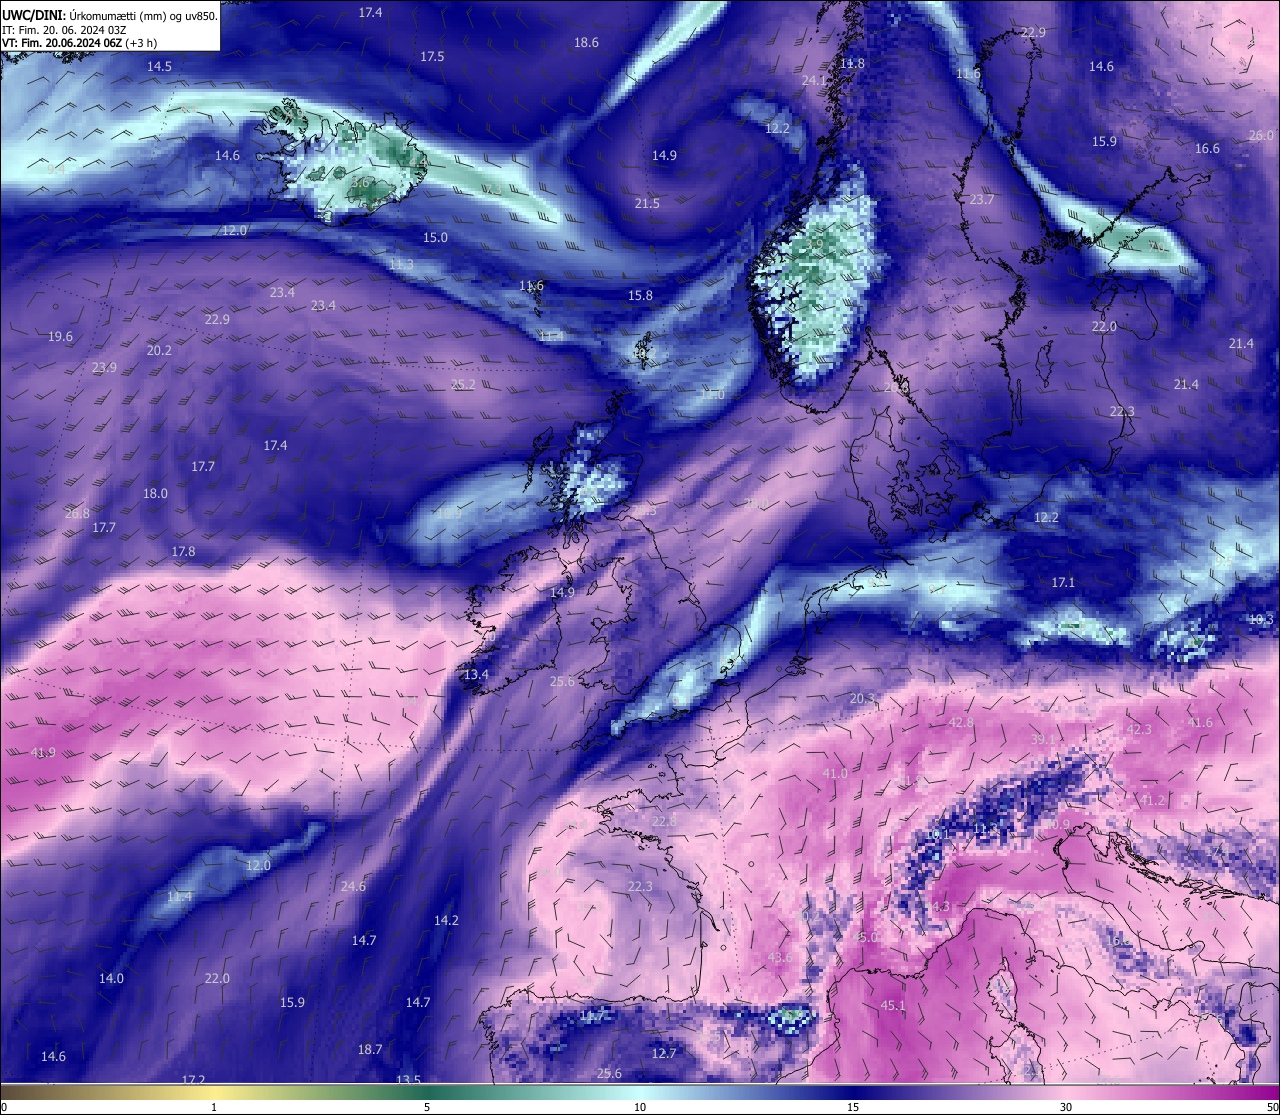The height and width of the screenshot is (1115, 1280).
Task: Click the 13.4 value over southwest Ireland
Action: [476, 675]
